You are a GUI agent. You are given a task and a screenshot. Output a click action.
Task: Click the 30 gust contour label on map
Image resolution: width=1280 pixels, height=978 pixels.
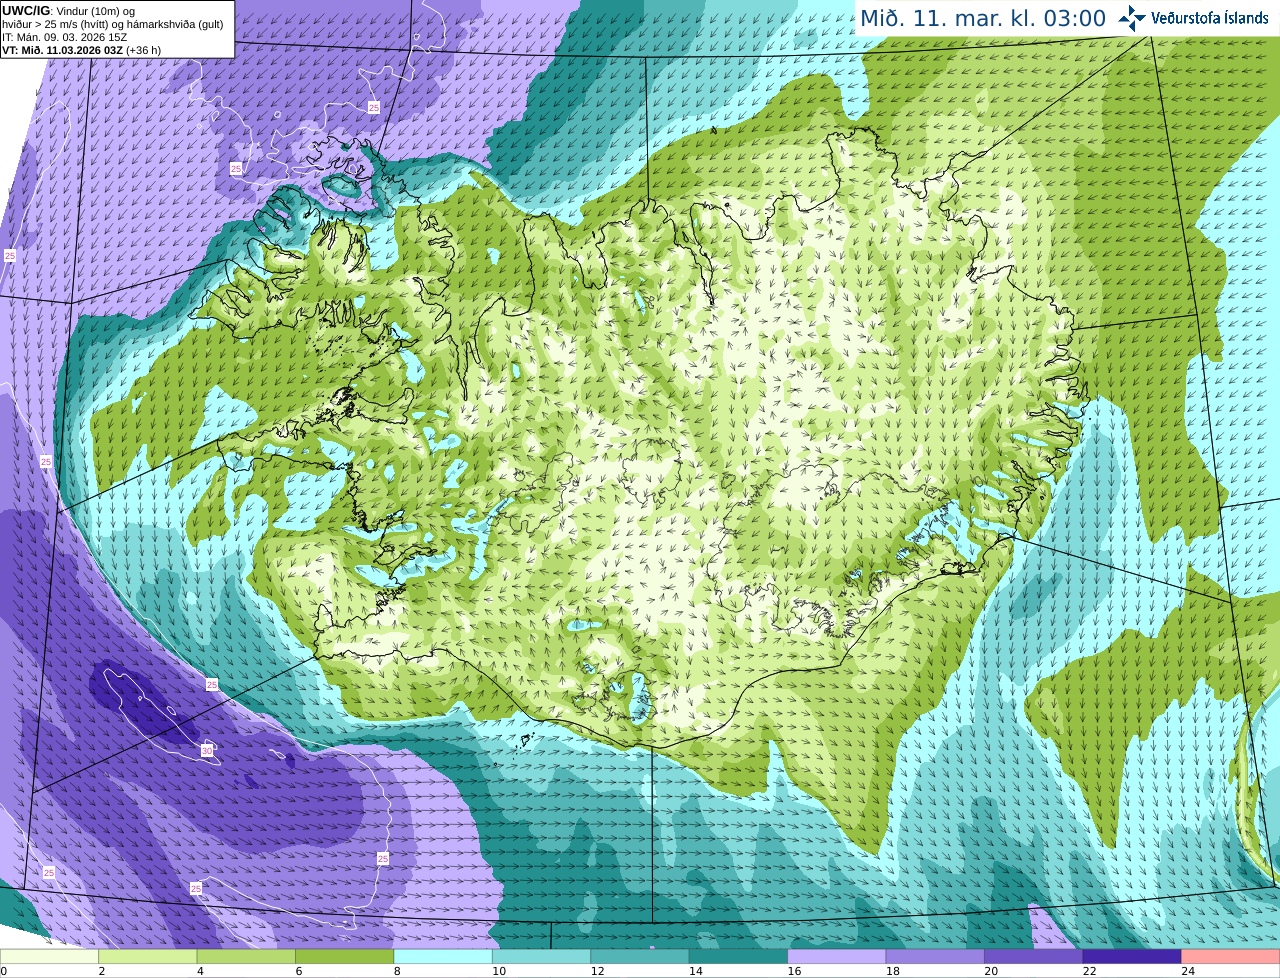(206, 751)
